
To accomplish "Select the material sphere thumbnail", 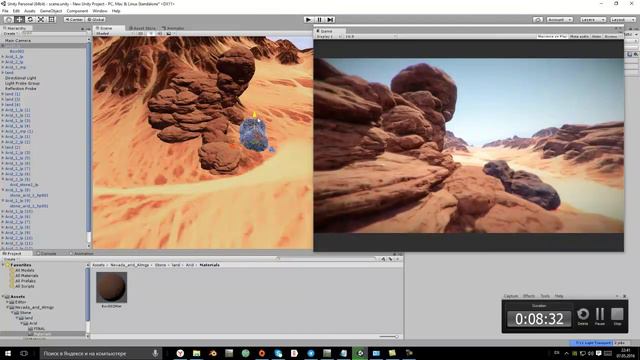I will pos(111,287).
